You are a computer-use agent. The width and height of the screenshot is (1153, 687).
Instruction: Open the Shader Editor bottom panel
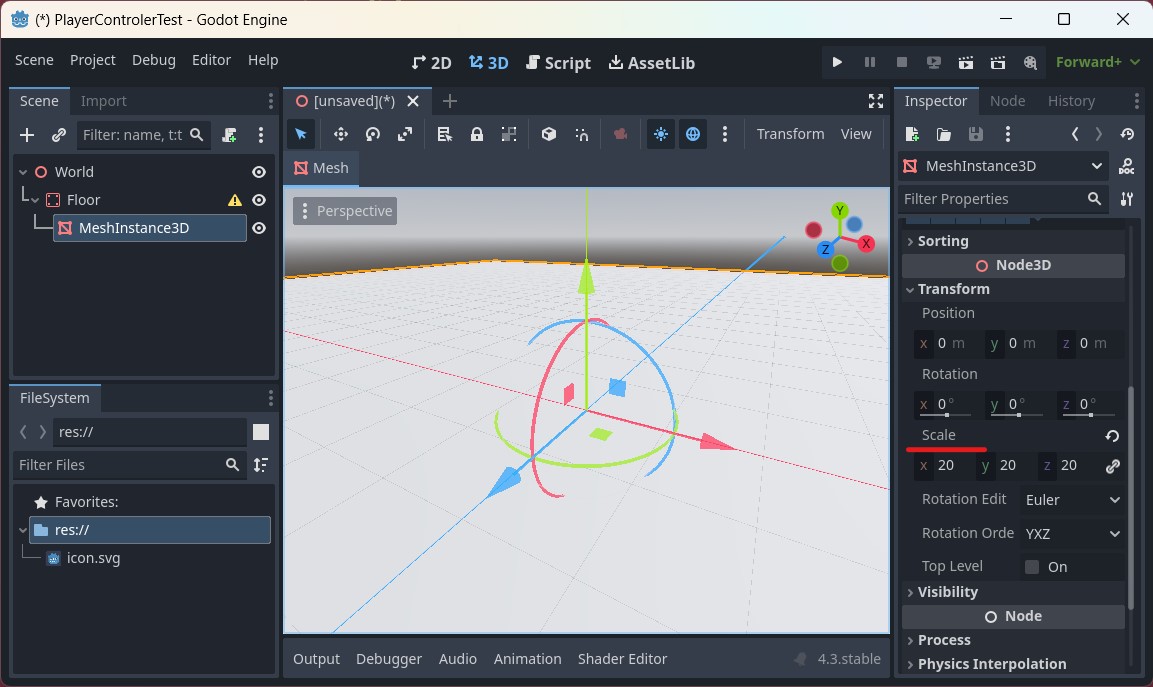coord(622,658)
